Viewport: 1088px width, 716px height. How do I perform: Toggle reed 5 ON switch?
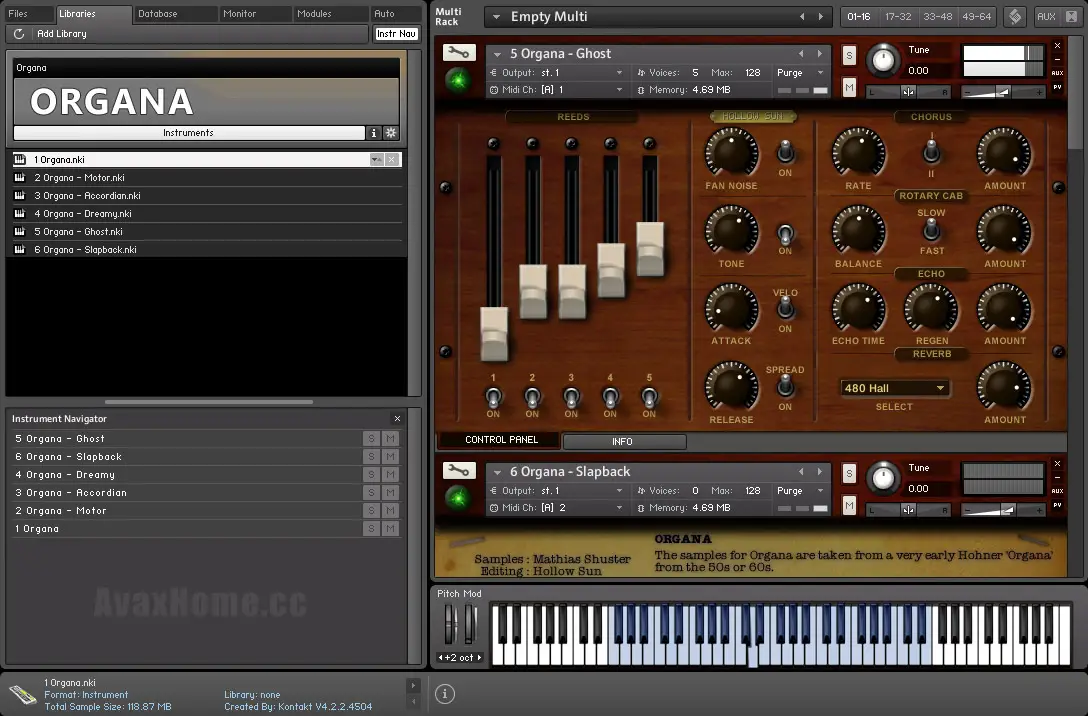(649, 398)
